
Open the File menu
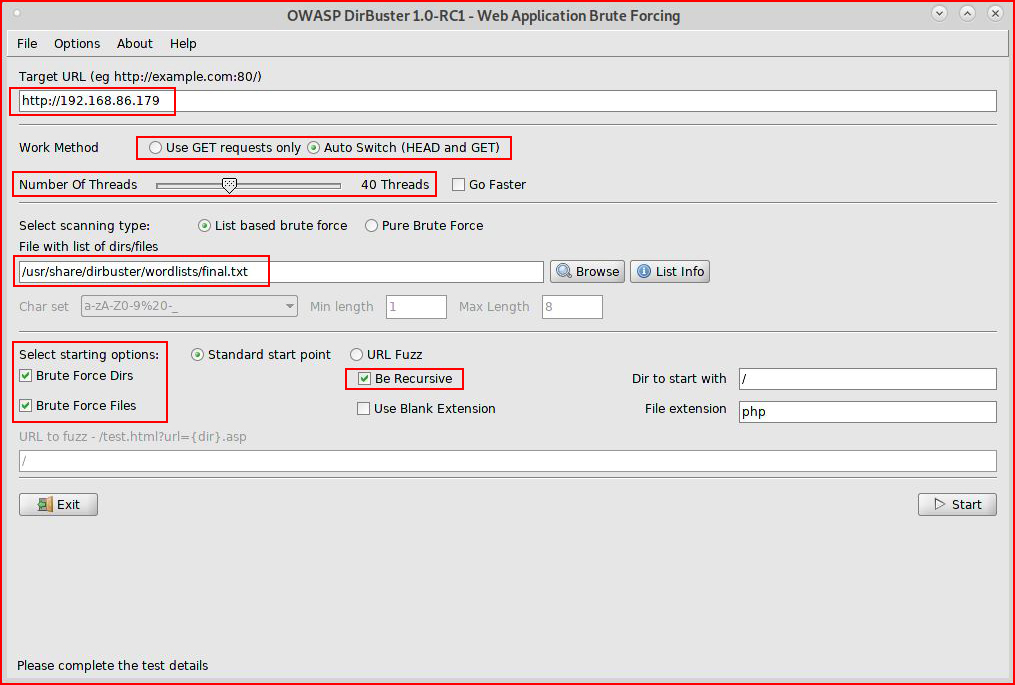[27, 43]
